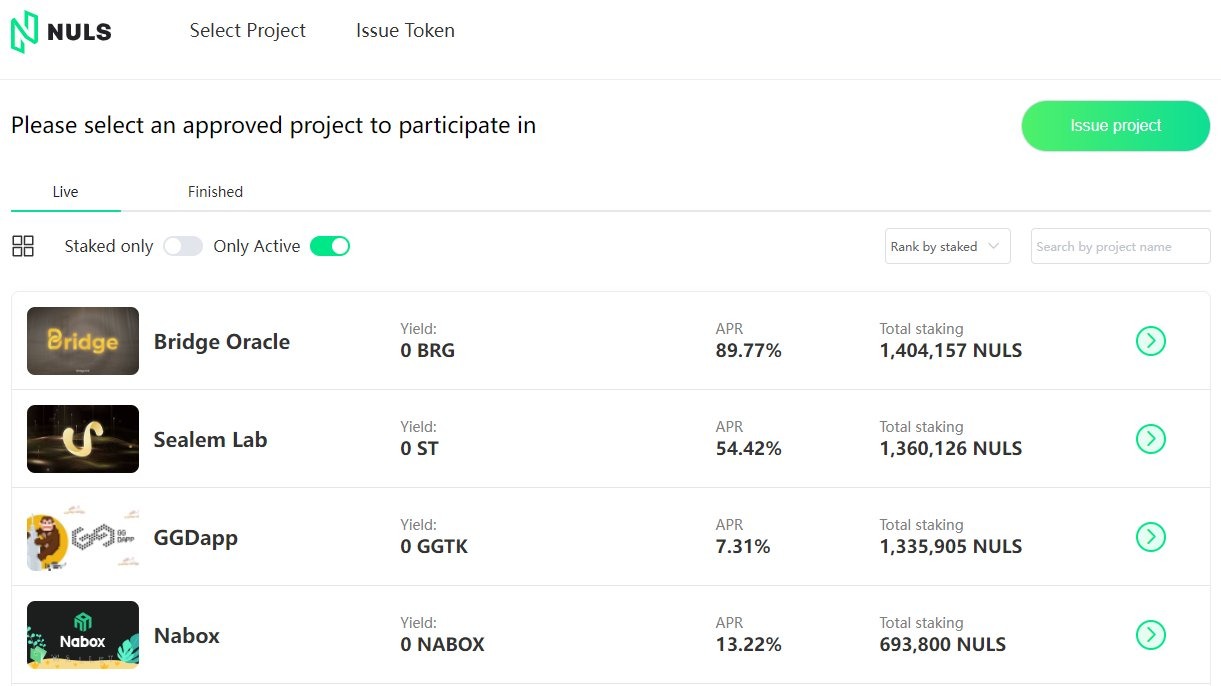Open GGDapp via its arrow icon

coord(1151,537)
